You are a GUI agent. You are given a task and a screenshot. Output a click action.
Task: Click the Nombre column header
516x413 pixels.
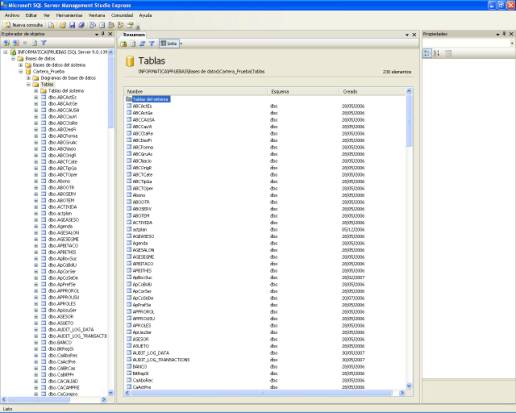click(196, 92)
